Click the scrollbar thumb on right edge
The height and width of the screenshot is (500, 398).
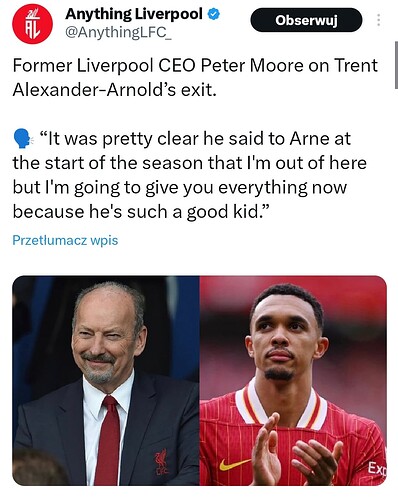[396, 65]
